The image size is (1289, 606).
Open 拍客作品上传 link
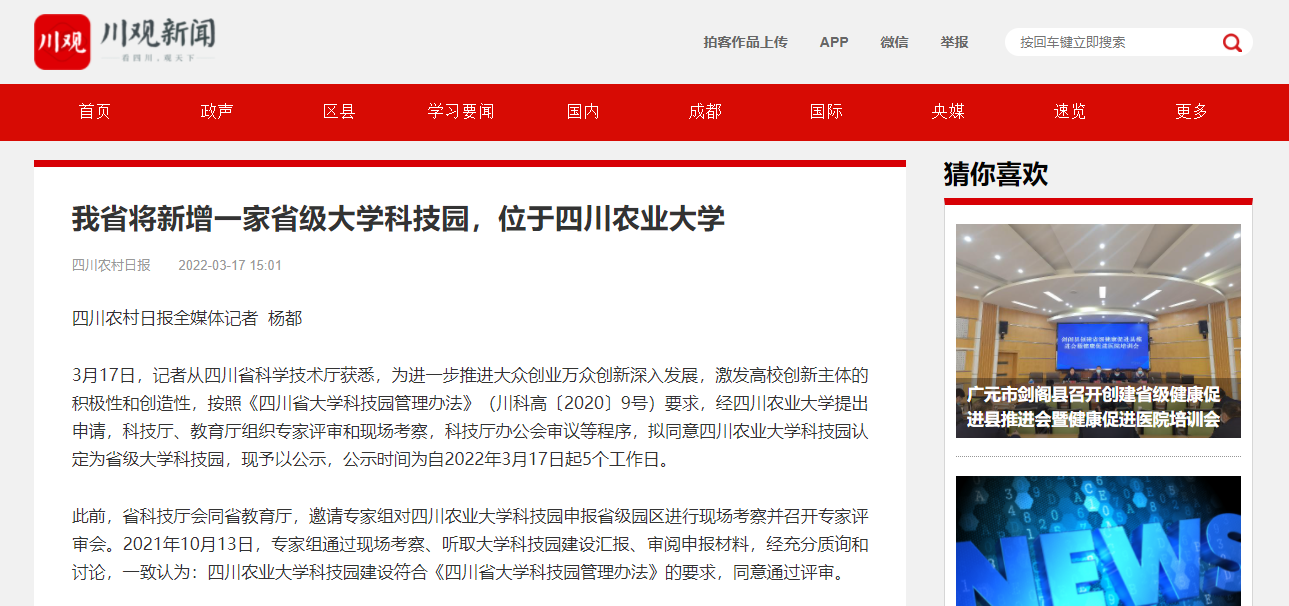[x=745, y=42]
